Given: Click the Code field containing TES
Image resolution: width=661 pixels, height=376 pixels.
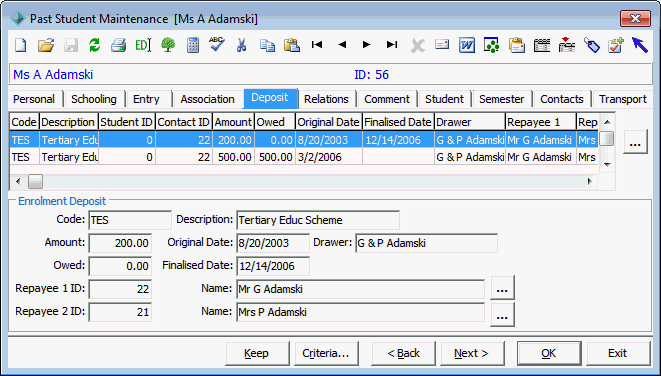Looking at the screenshot, I should [x=130, y=220].
